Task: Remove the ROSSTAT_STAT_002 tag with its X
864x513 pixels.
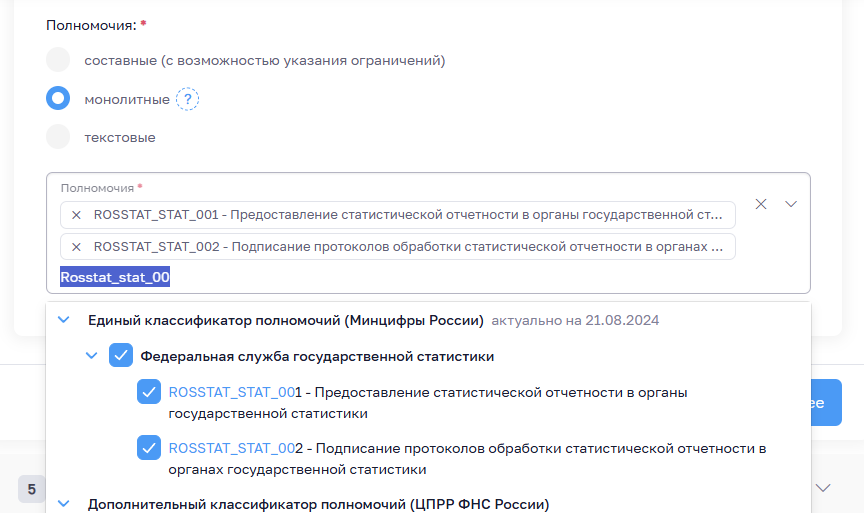Action: pyautogui.click(x=76, y=247)
